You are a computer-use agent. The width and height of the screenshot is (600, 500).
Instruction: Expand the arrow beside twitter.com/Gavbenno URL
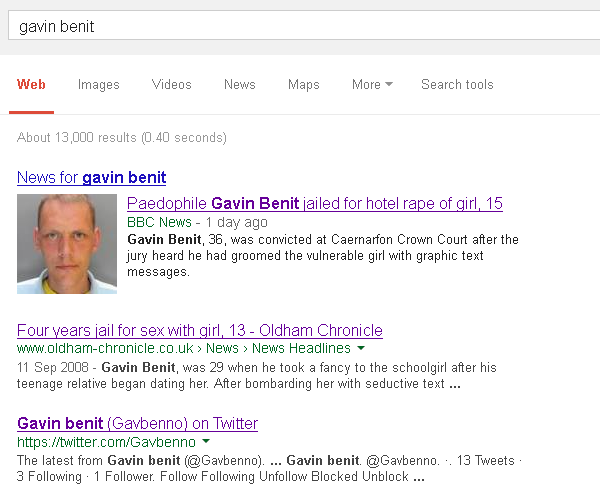pyautogui.click(x=206, y=441)
